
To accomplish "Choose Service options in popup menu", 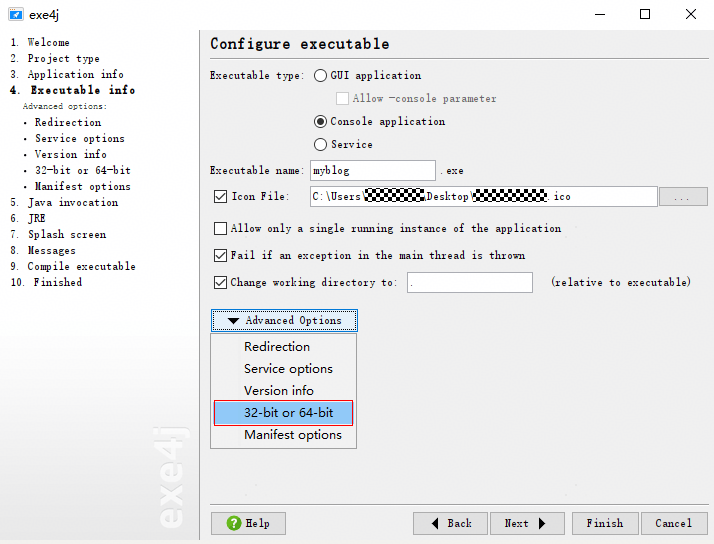I will click(284, 369).
